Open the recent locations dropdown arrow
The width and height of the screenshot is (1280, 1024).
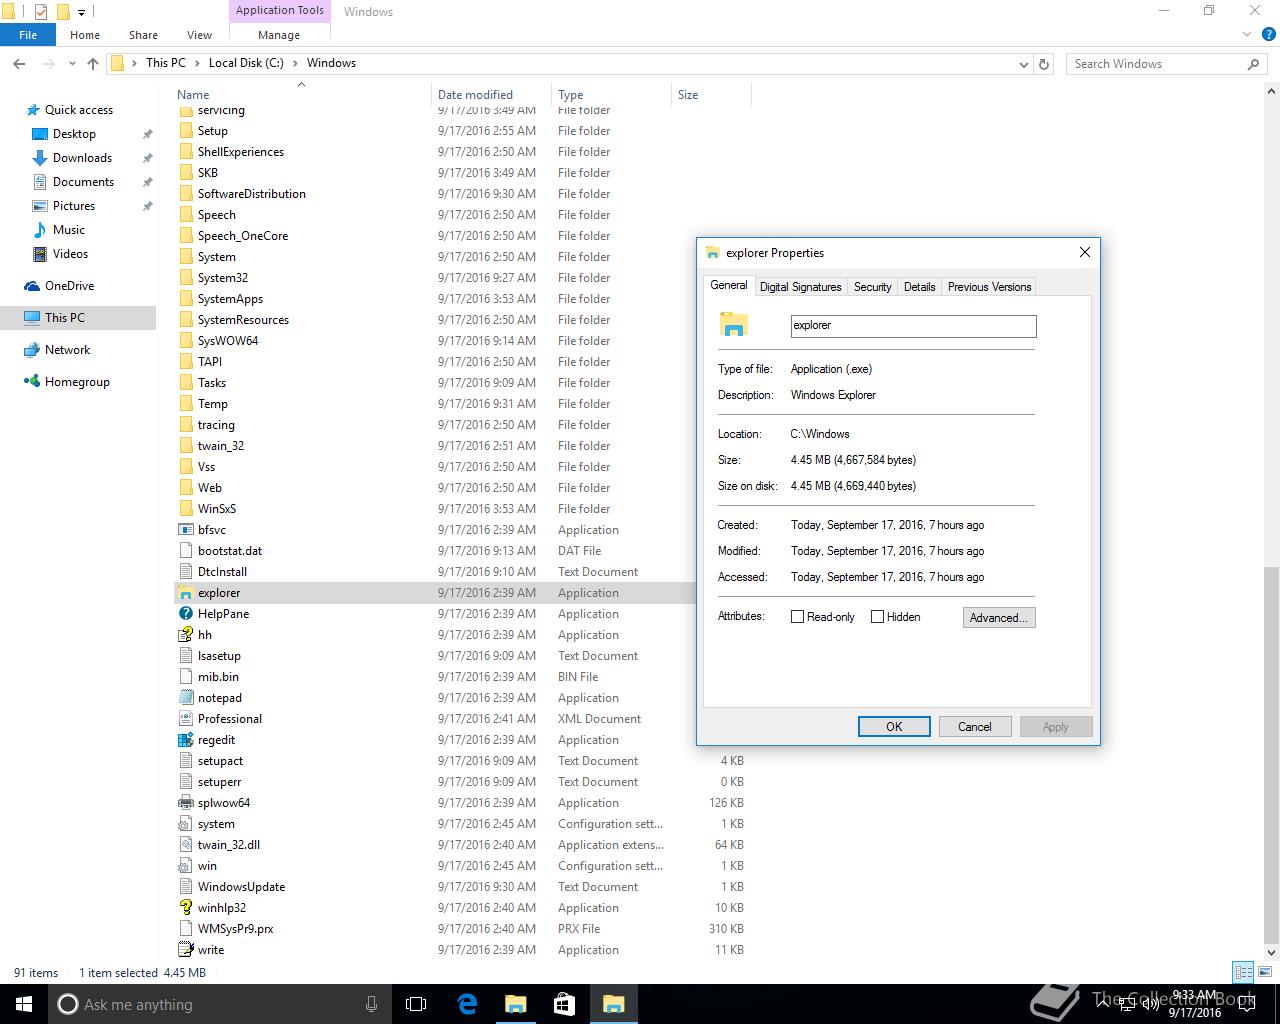[72, 64]
